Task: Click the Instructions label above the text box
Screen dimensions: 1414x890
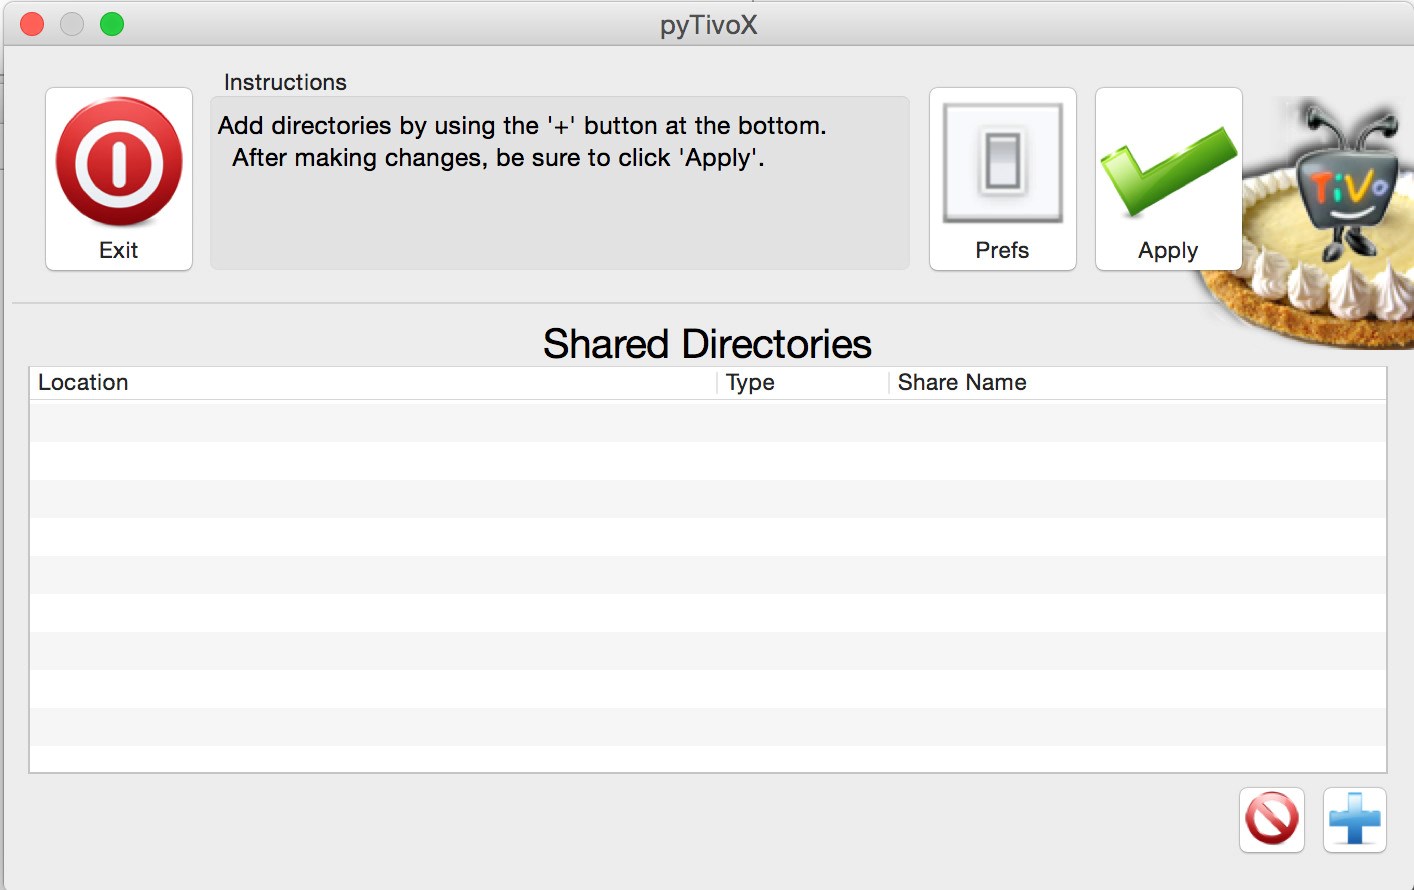Action: (285, 82)
